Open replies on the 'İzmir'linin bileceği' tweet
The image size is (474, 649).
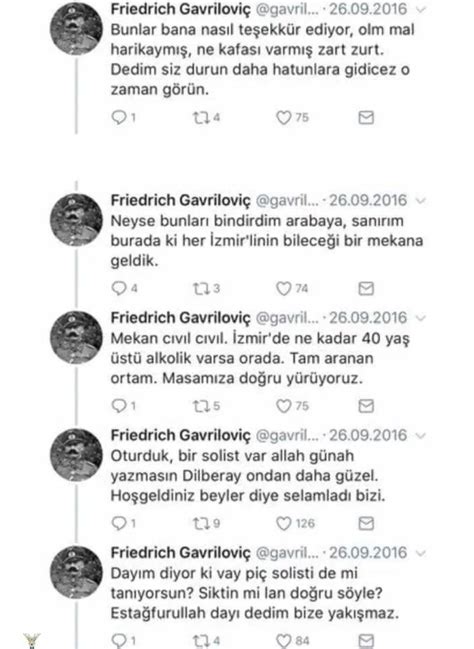coord(119,288)
